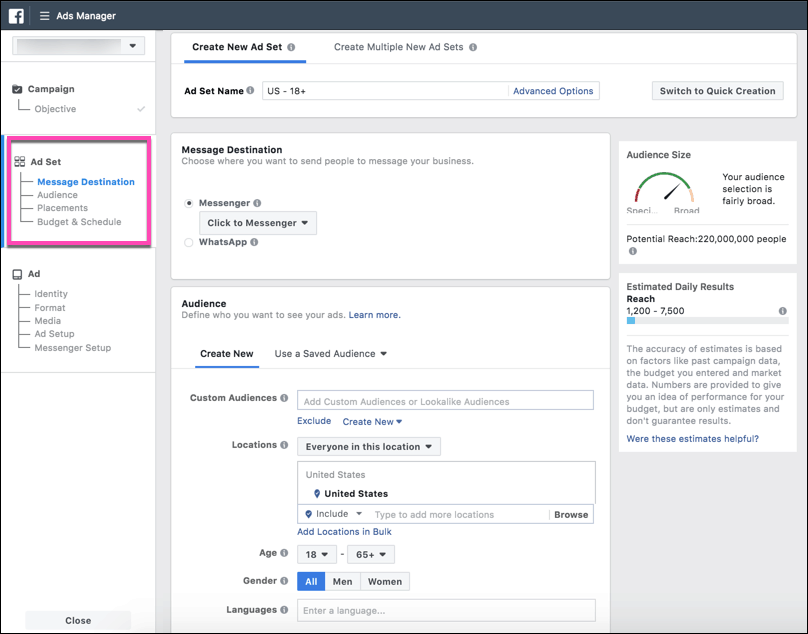Click the Ad device icon in sidebar

[x=18, y=274]
